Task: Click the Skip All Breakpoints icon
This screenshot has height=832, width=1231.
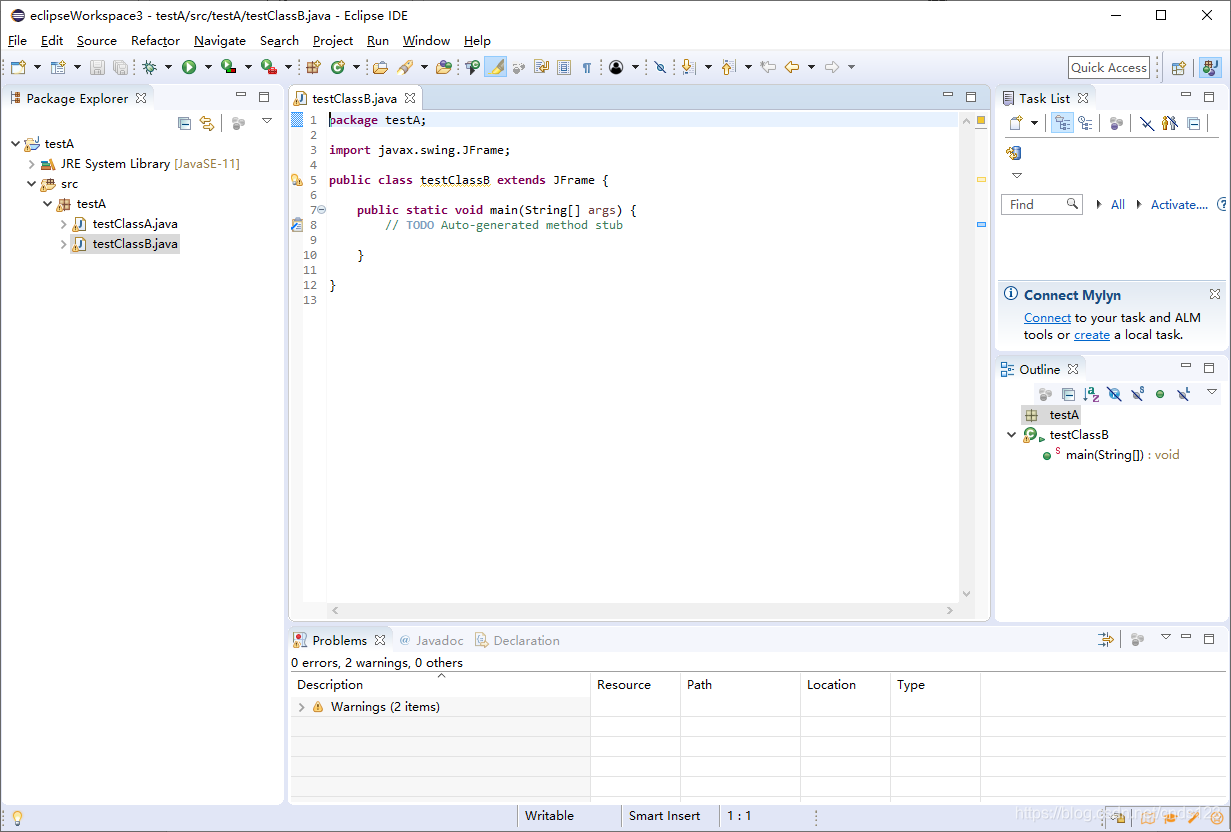Action: 660,67
